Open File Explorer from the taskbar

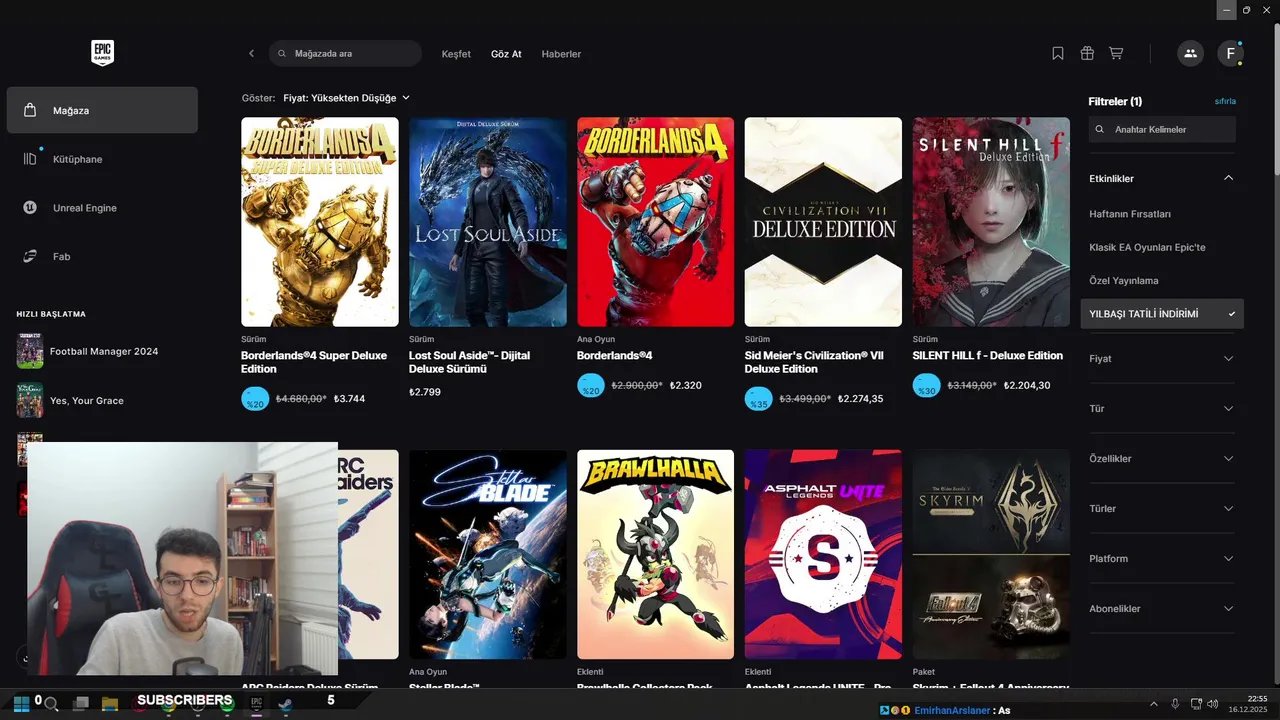pos(110,703)
